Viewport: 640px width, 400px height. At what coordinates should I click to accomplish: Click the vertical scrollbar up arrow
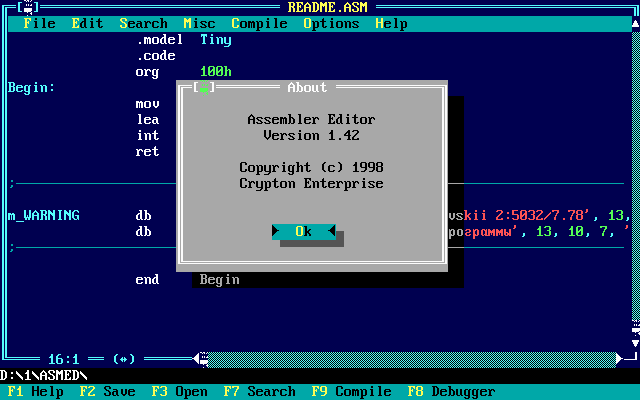[636, 24]
